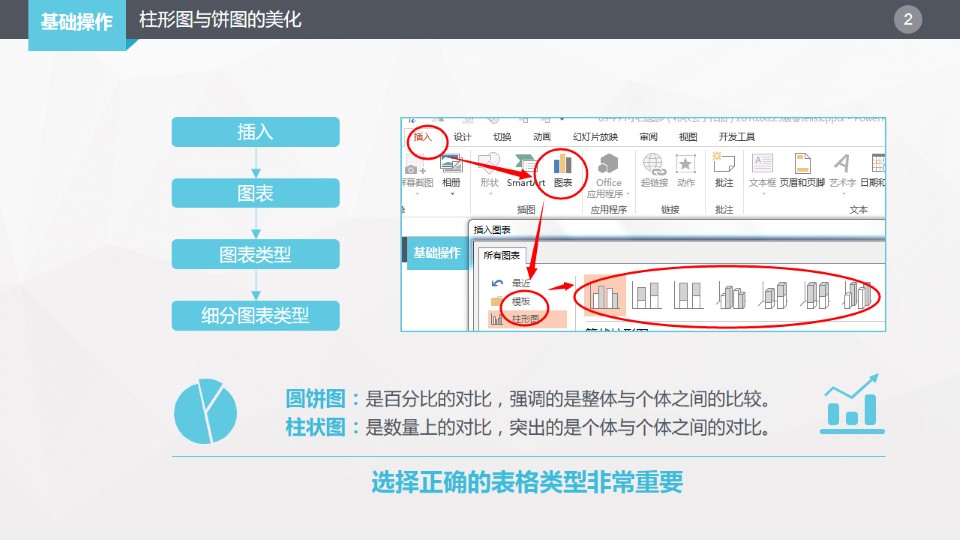Expand the 文本框 text box dropdown
The height and width of the screenshot is (540, 960).
[762, 194]
